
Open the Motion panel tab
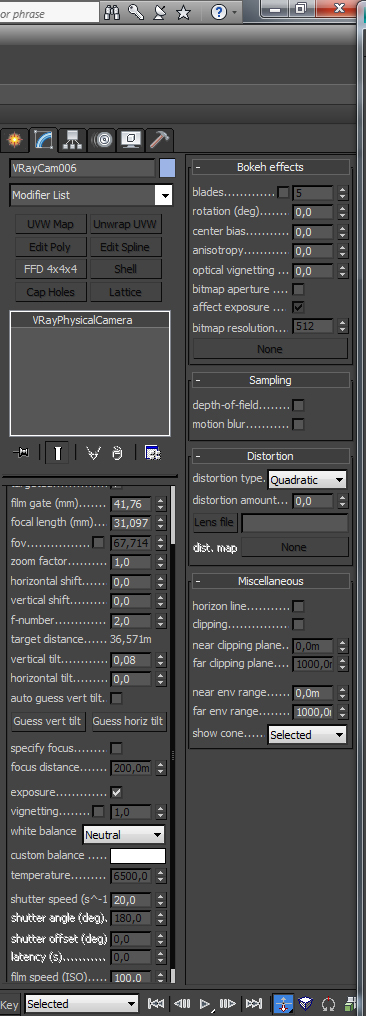tap(102, 139)
